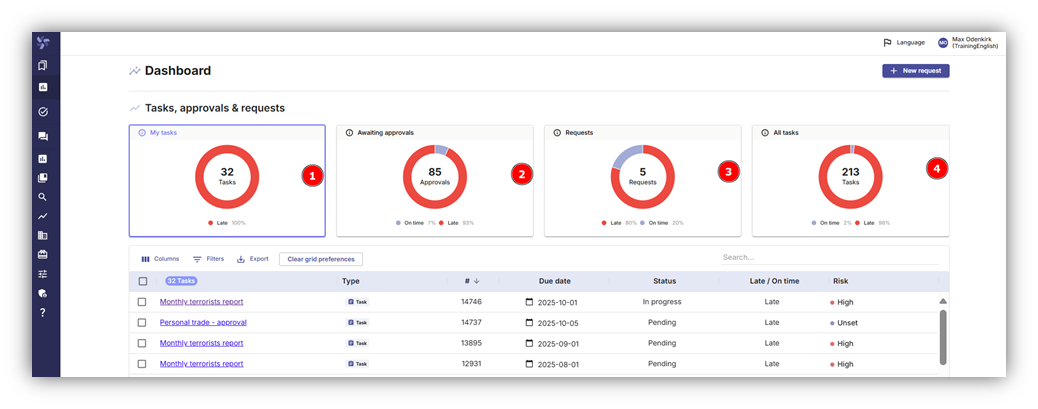Open the search icon in left sidebar
The height and width of the screenshot is (409, 1038).
43,197
